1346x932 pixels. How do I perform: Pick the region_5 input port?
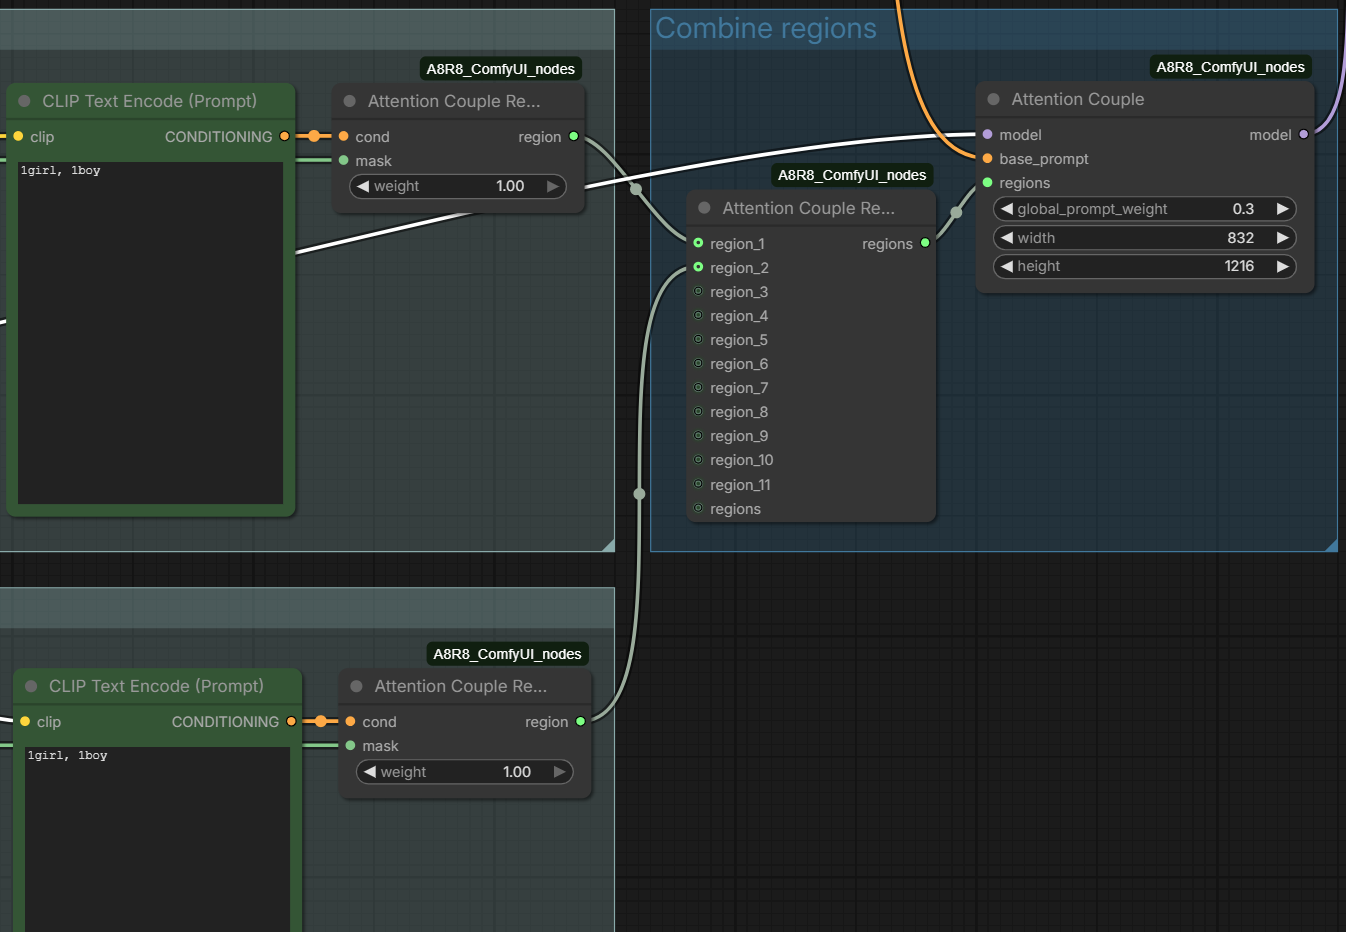pos(698,339)
